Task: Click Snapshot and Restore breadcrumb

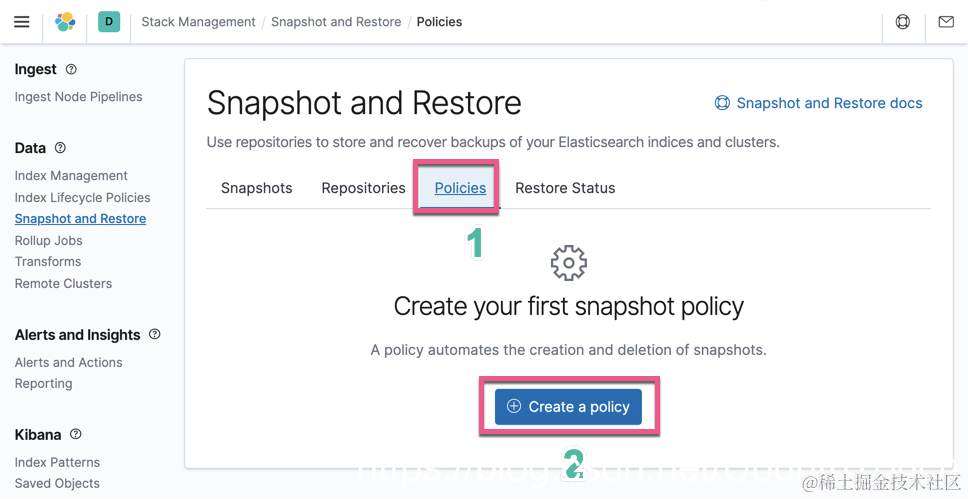Action: pyautogui.click(x=336, y=22)
